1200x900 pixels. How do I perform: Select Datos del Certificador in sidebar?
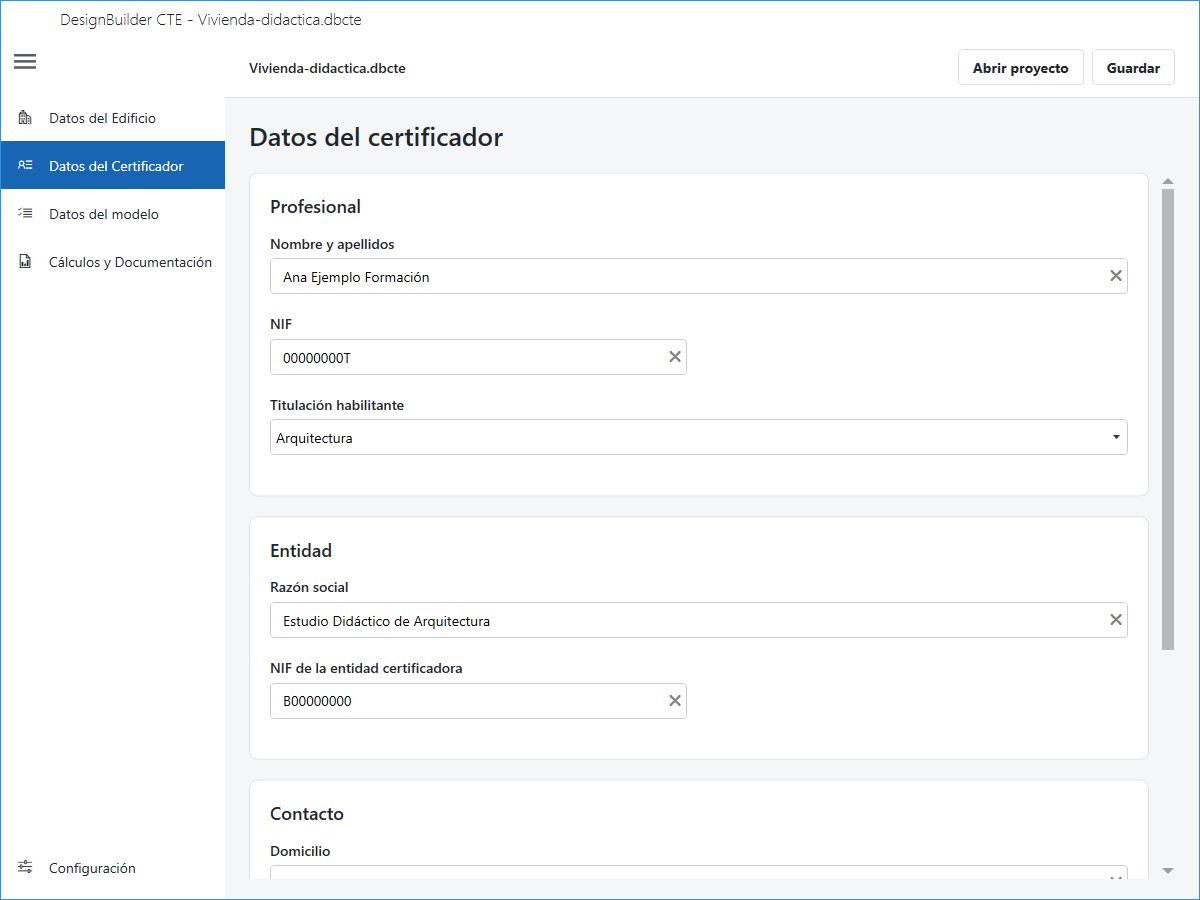[112, 166]
